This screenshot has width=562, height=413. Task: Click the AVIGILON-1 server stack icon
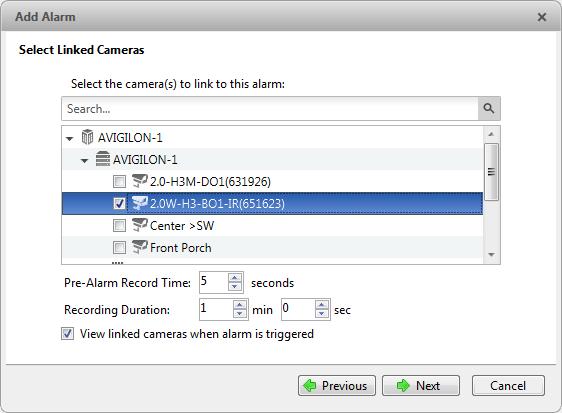coord(103,159)
